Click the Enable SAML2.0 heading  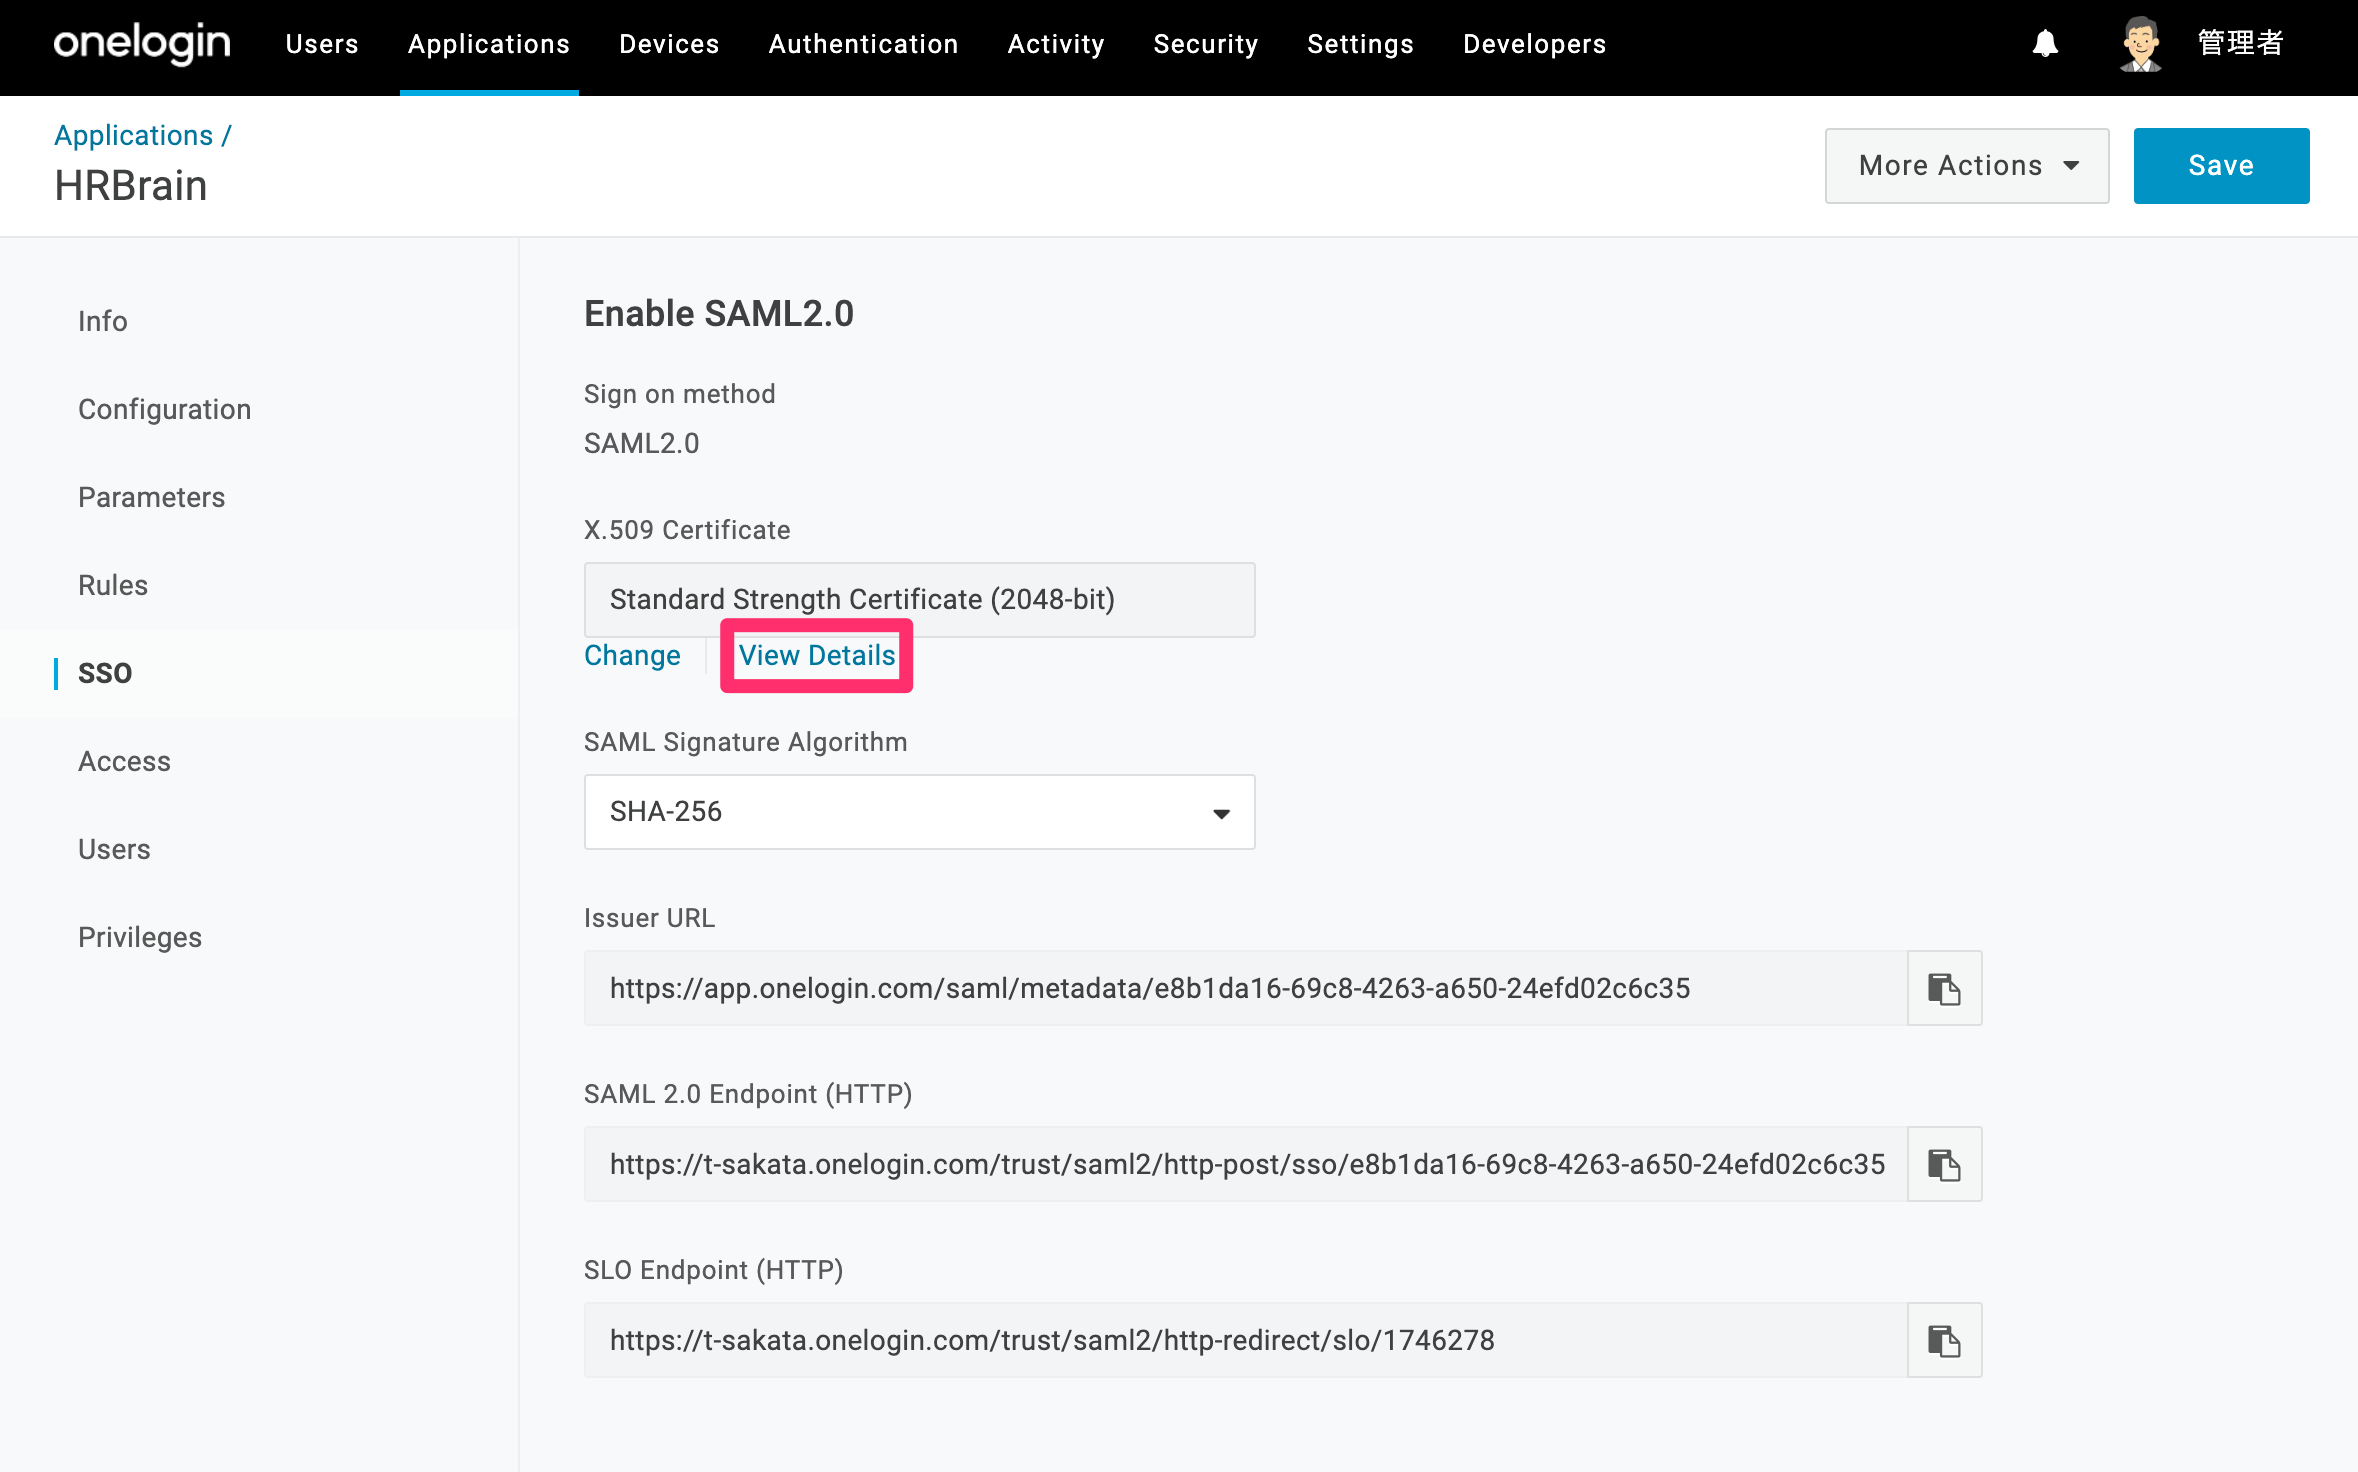click(x=719, y=313)
